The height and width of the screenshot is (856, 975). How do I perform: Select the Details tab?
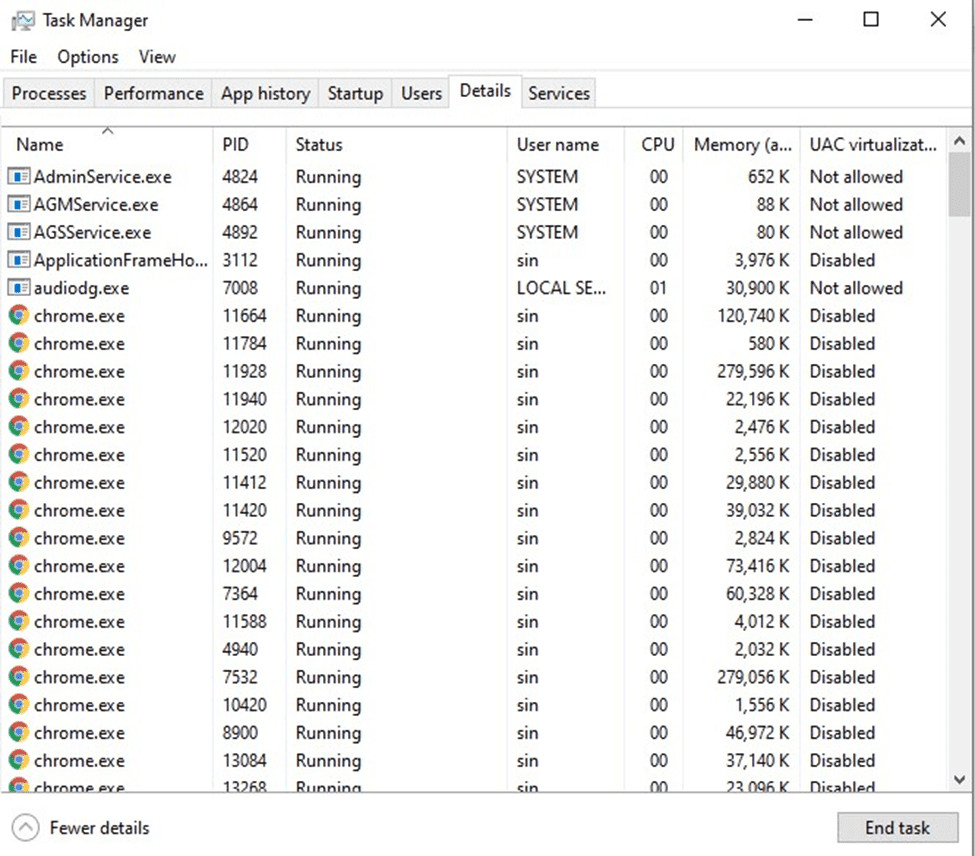(x=485, y=91)
